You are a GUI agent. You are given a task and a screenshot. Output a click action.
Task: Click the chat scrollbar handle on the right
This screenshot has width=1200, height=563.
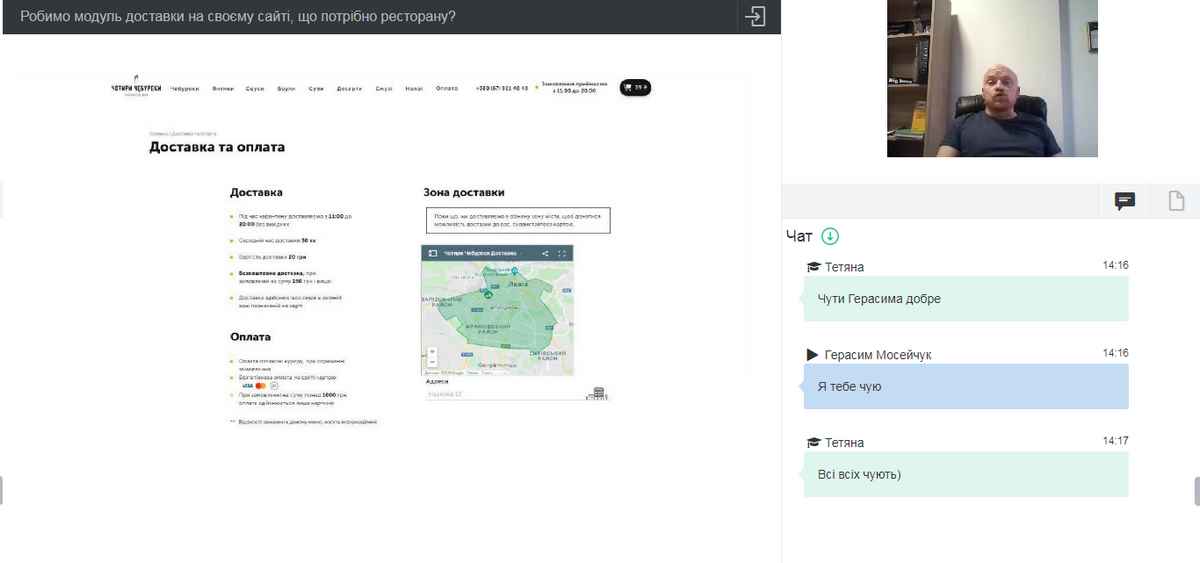click(1196, 491)
